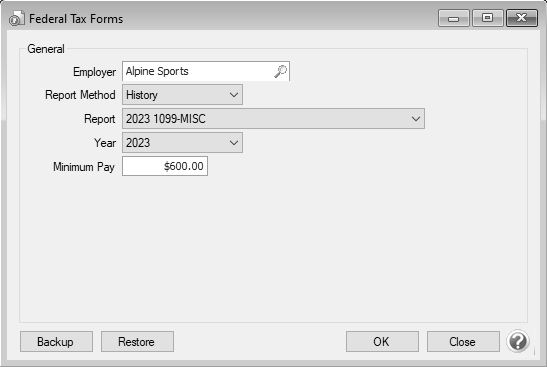The width and height of the screenshot is (547, 367).
Task: Open the employer lookup magnifier icon
Action: pos(280,71)
